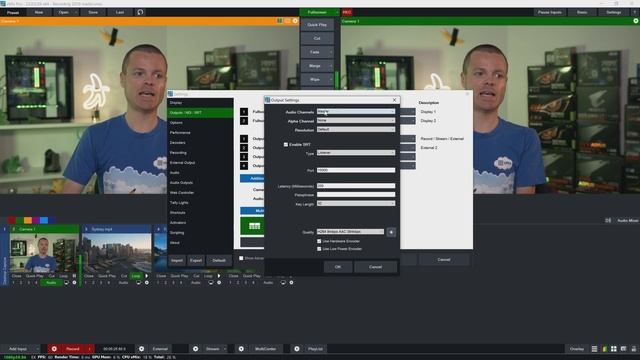Select Decoders in Settings sidebar
The width and height of the screenshot is (640, 360).
click(200, 142)
